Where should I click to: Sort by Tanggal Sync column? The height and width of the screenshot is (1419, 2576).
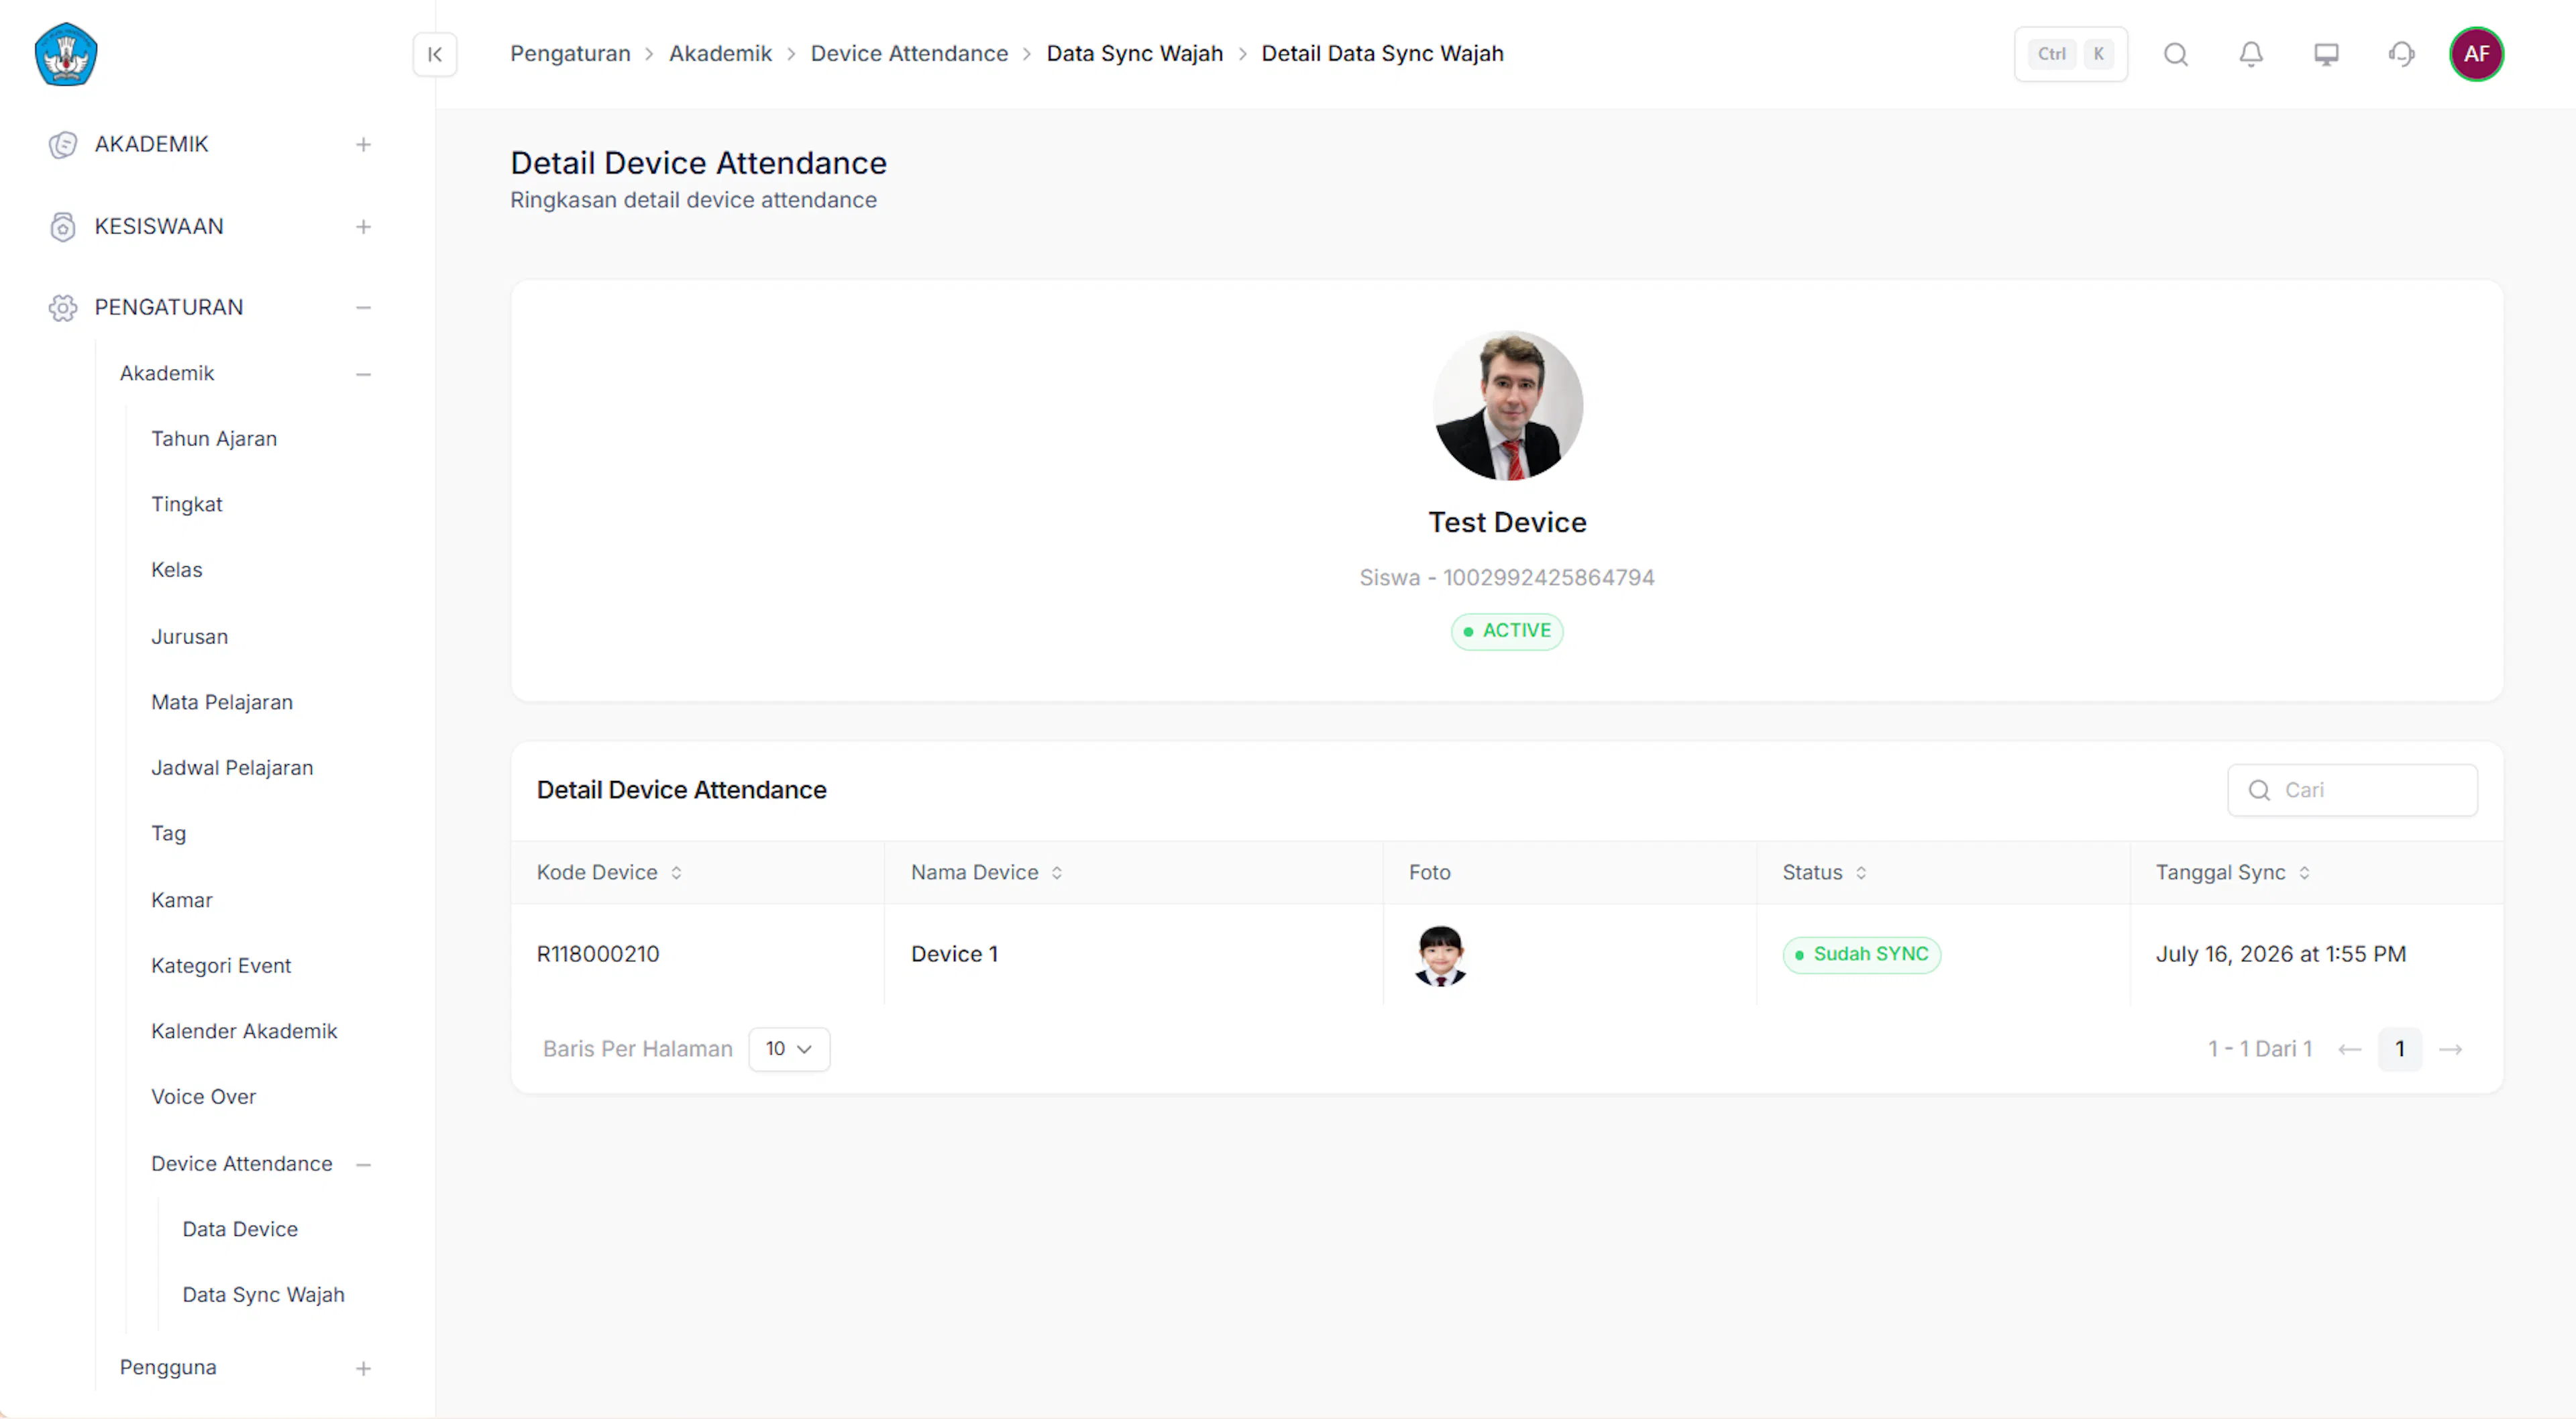click(2305, 873)
